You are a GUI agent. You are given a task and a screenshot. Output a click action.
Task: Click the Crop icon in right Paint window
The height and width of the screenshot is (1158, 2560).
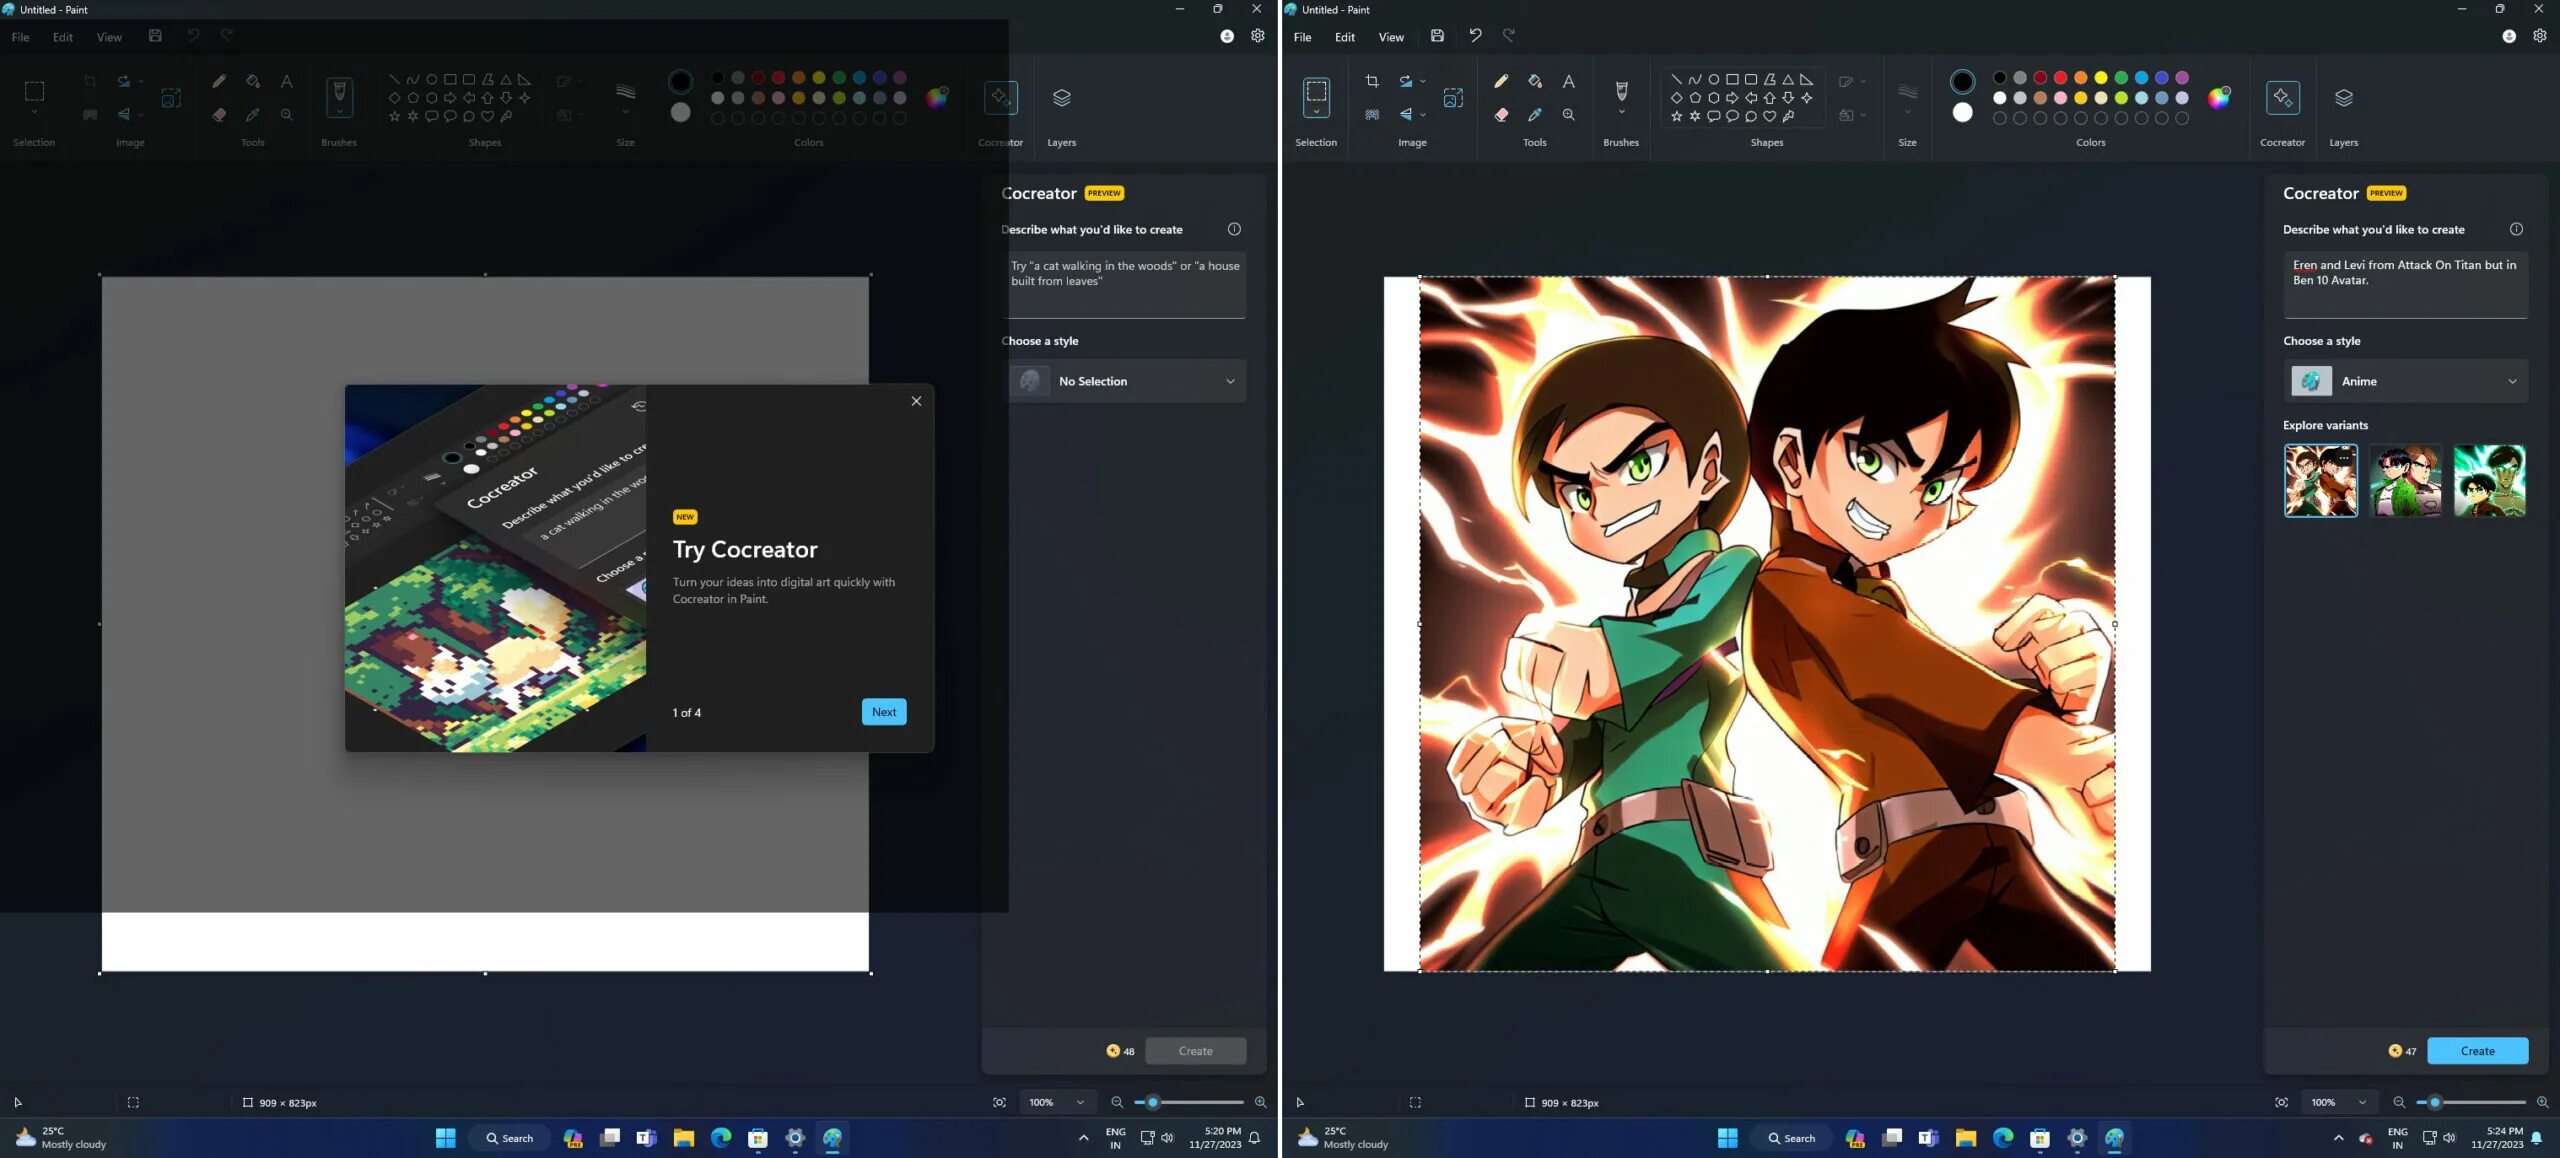point(1372,81)
